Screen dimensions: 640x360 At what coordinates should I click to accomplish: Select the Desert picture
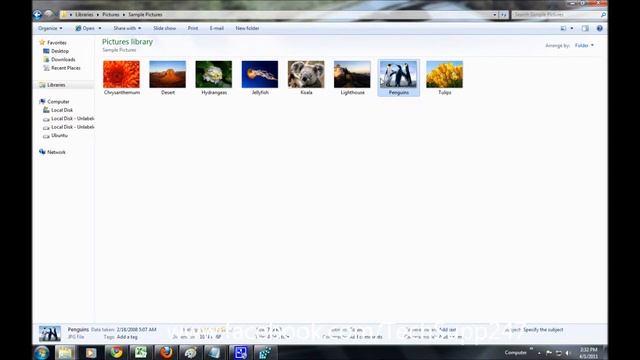pos(168,78)
